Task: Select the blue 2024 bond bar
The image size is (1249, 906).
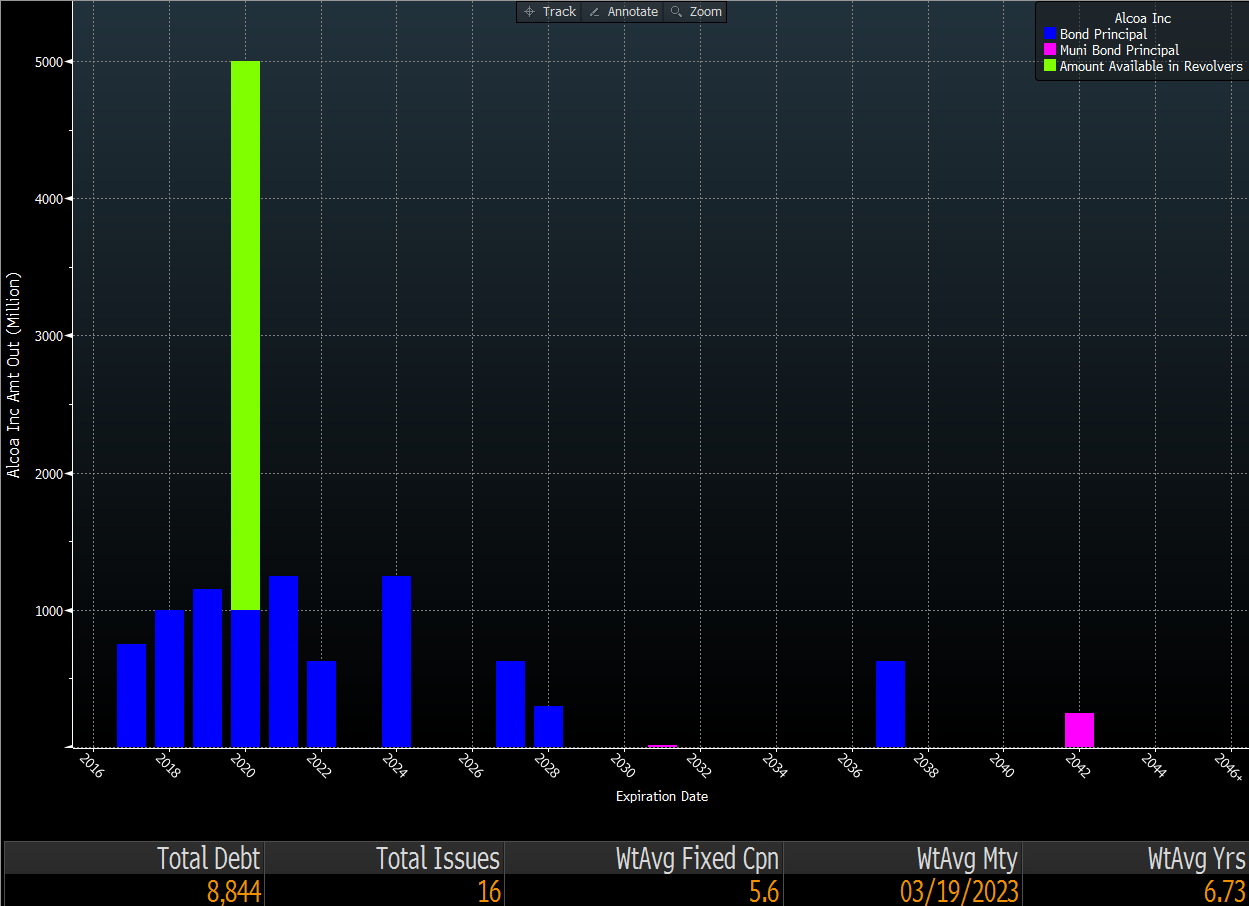Action: point(397,661)
